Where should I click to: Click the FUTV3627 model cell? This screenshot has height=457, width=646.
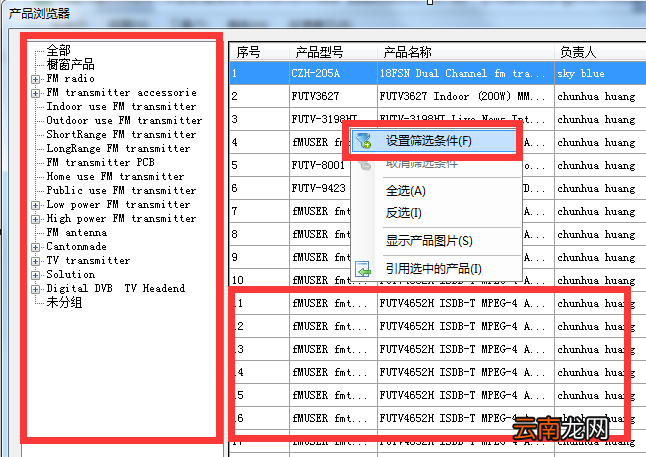[333, 96]
